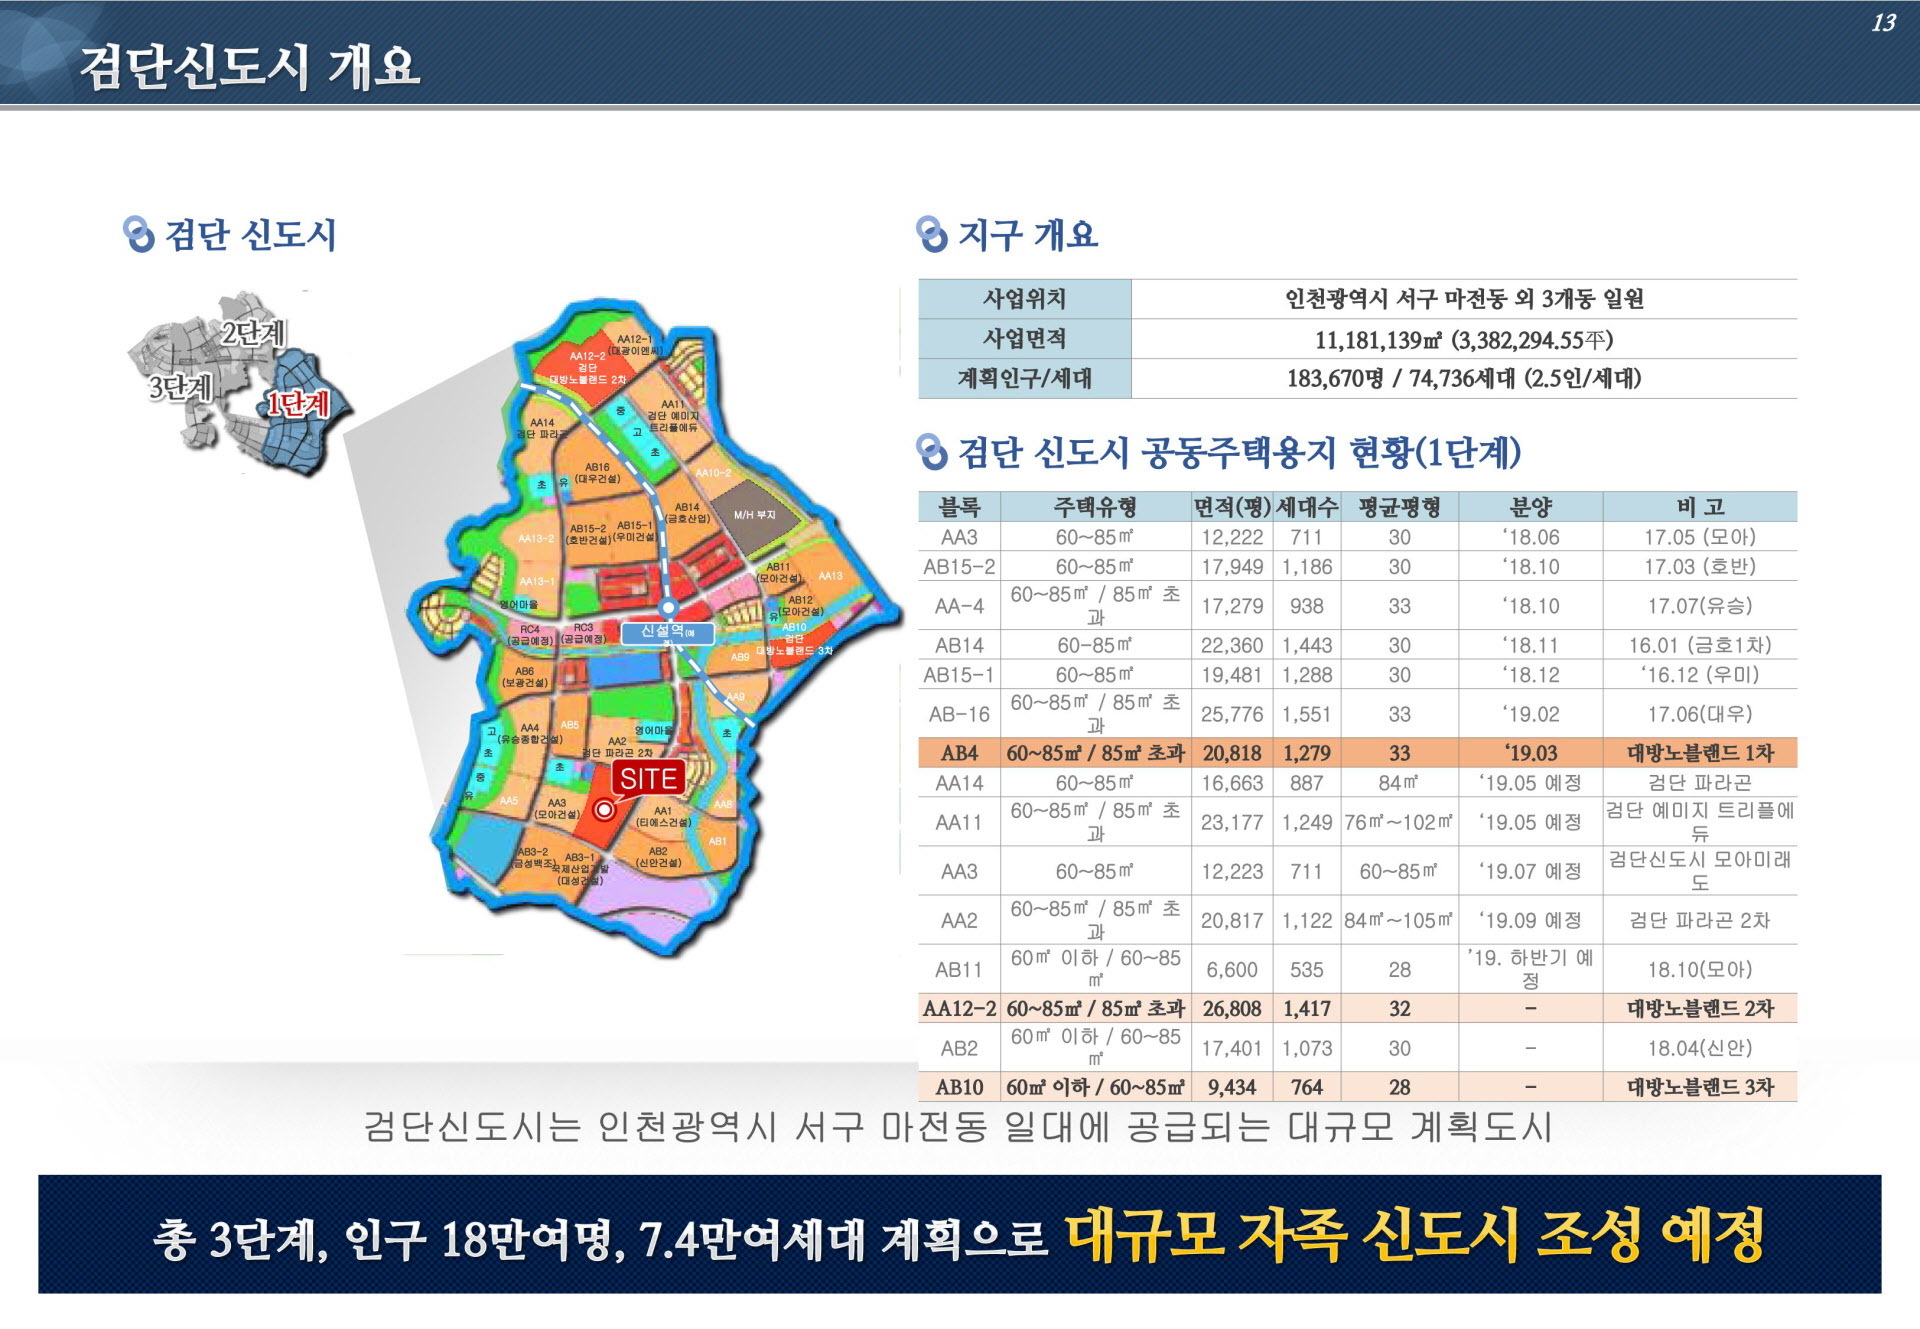Click the 계획인구/세대 row header

1025,379
